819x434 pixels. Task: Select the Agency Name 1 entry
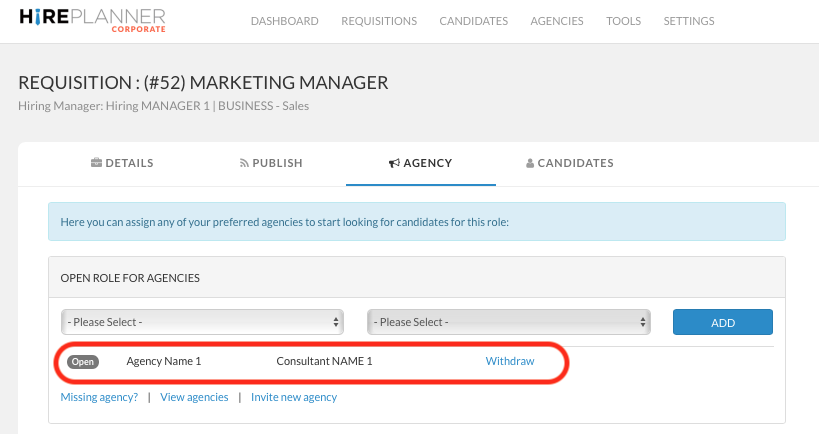tap(164, 361)
